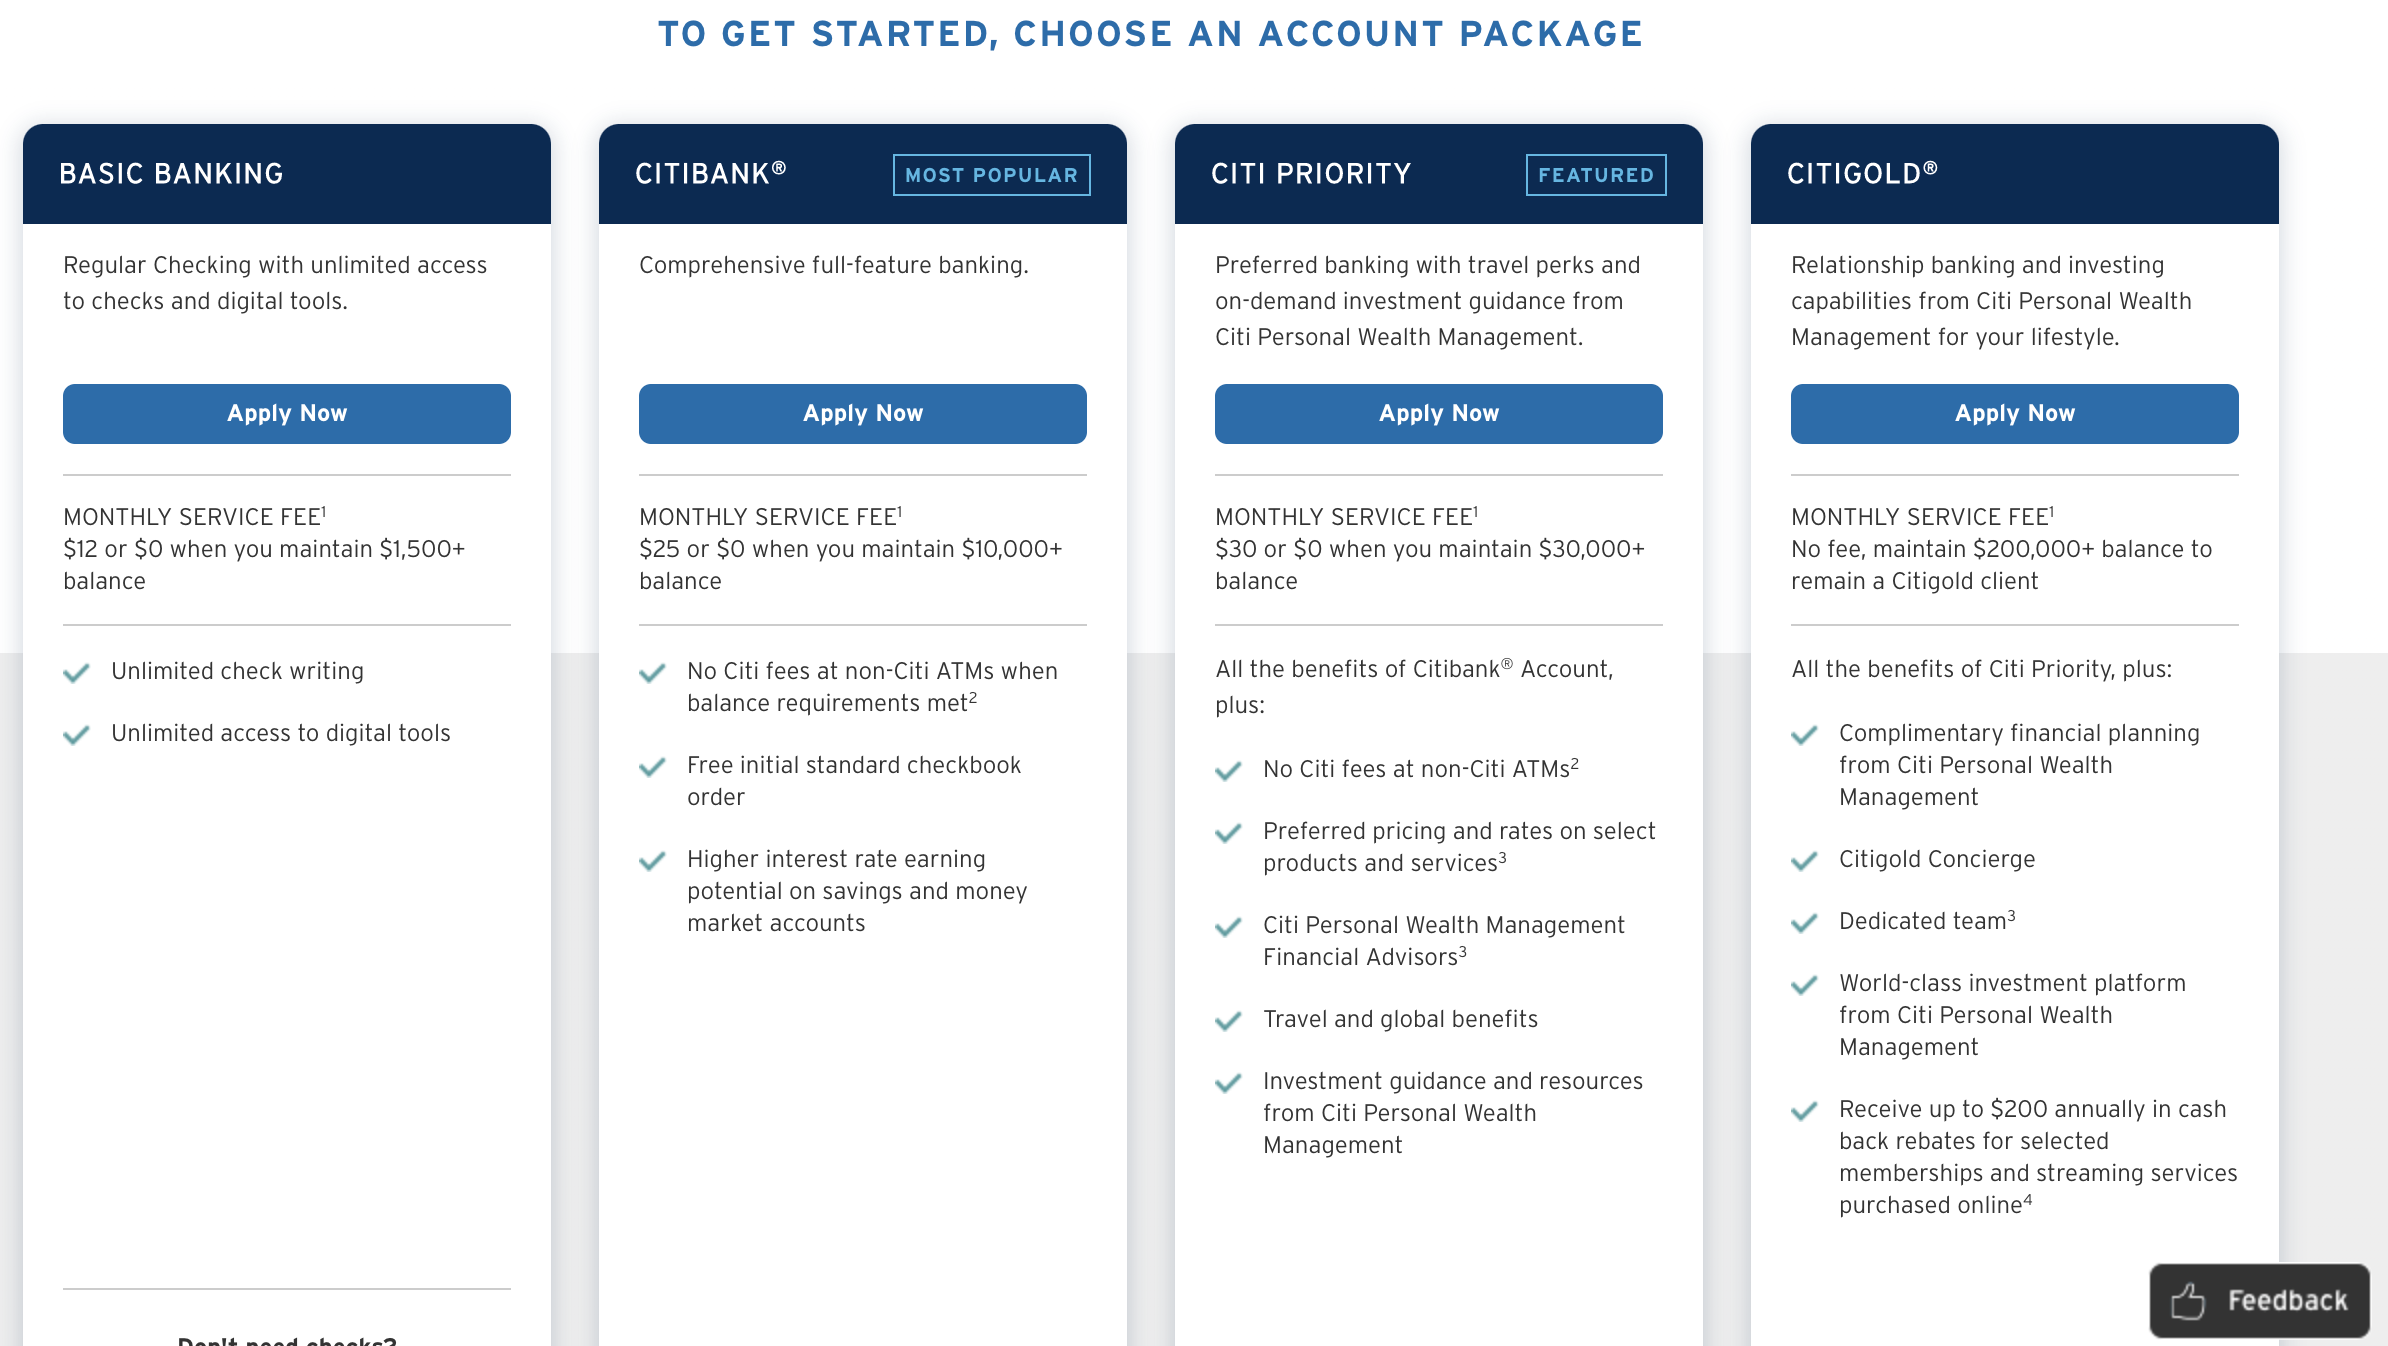
Task: Click checkmark next to Unlimited access to digital tools
Action: [76, 734]
